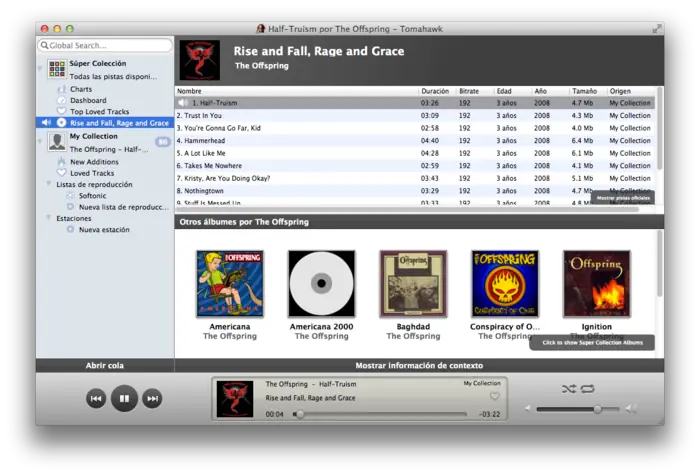This screenshot has height=475, width=700.
Task: Sort tracks by Tamaño column
Action: click(588, 91)
